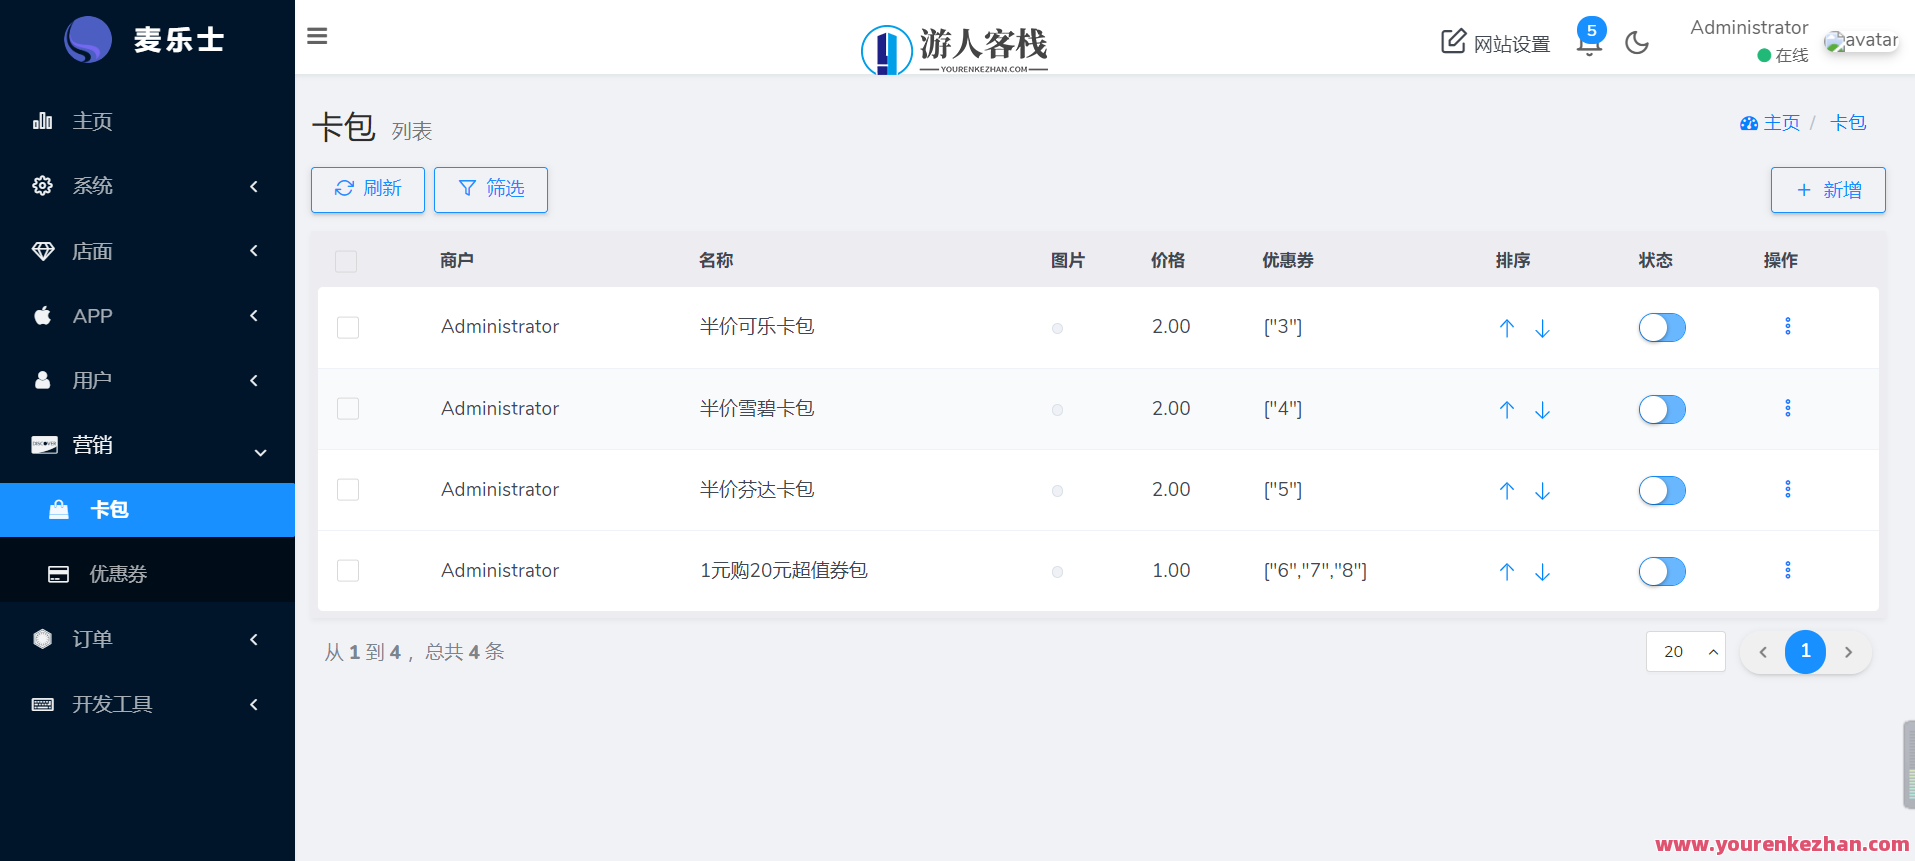Collapse the 营销 sidebar menu
Image resolution: width=1915 pixels, height=861 pixels.
click(x=147, y=446)
